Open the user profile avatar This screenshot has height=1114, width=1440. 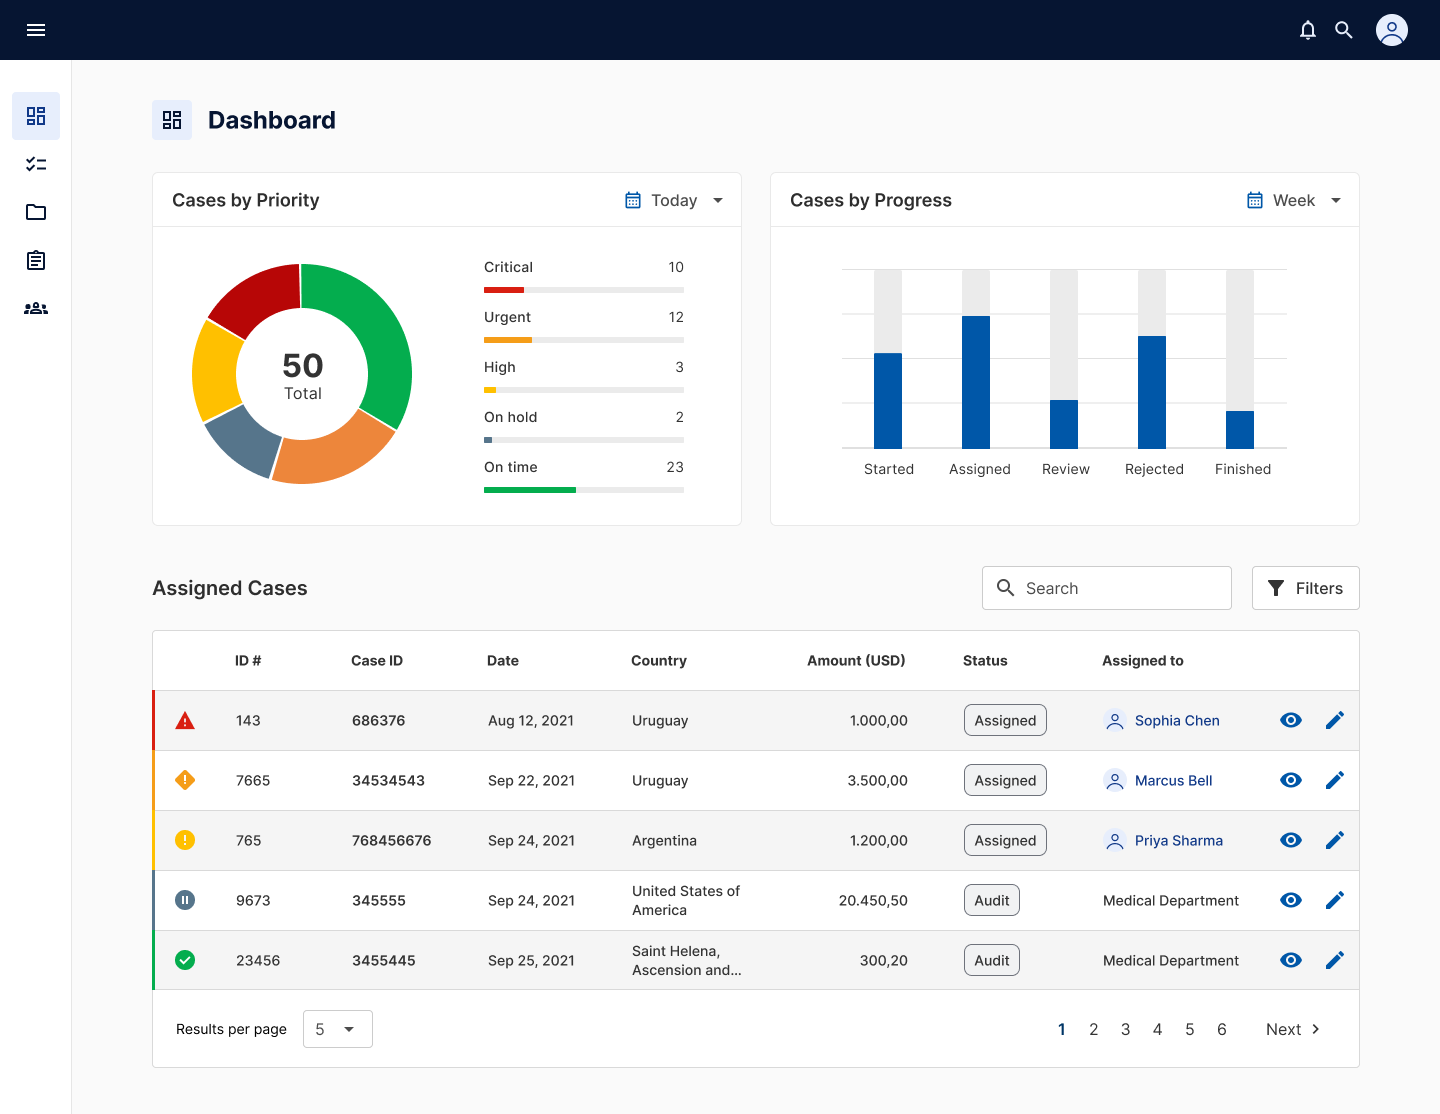(x=1391, y=30)
